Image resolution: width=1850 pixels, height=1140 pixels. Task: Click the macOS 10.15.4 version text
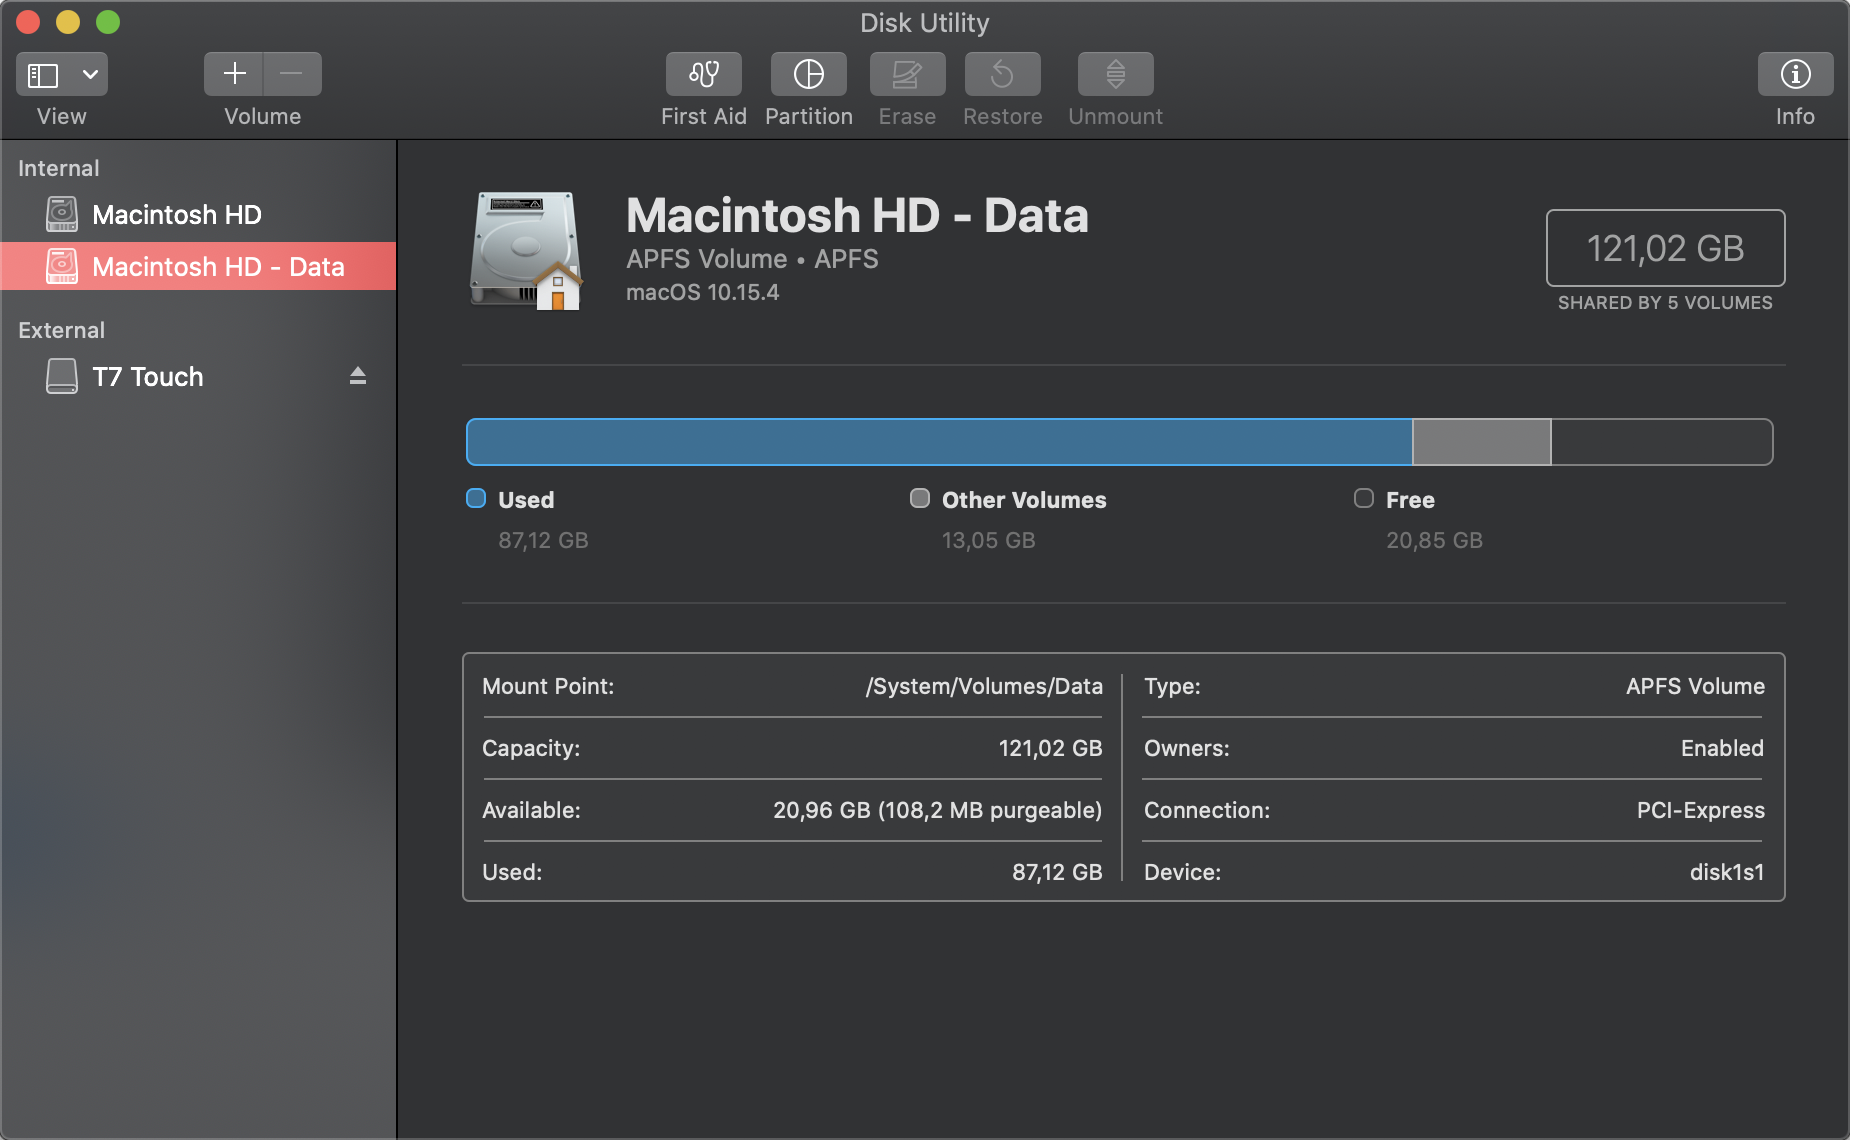[x=702, y=292]
